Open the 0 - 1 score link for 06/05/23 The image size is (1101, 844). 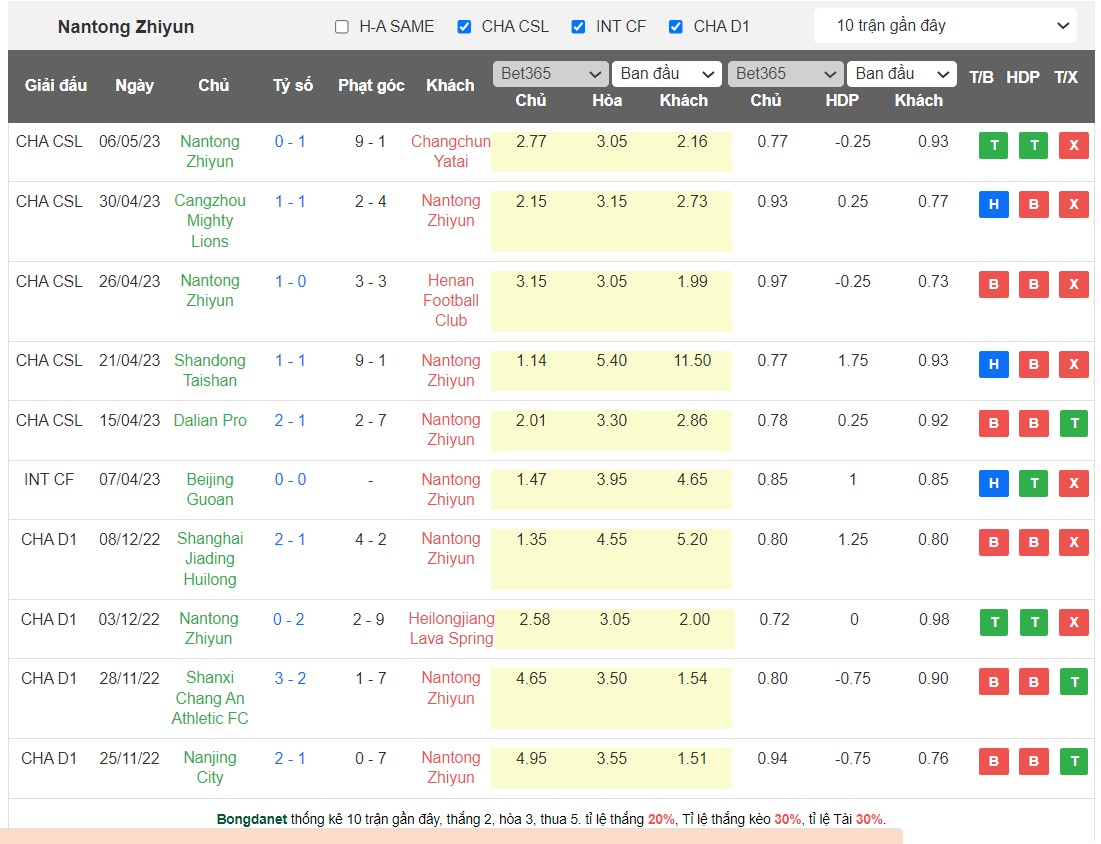coord(290,142)
